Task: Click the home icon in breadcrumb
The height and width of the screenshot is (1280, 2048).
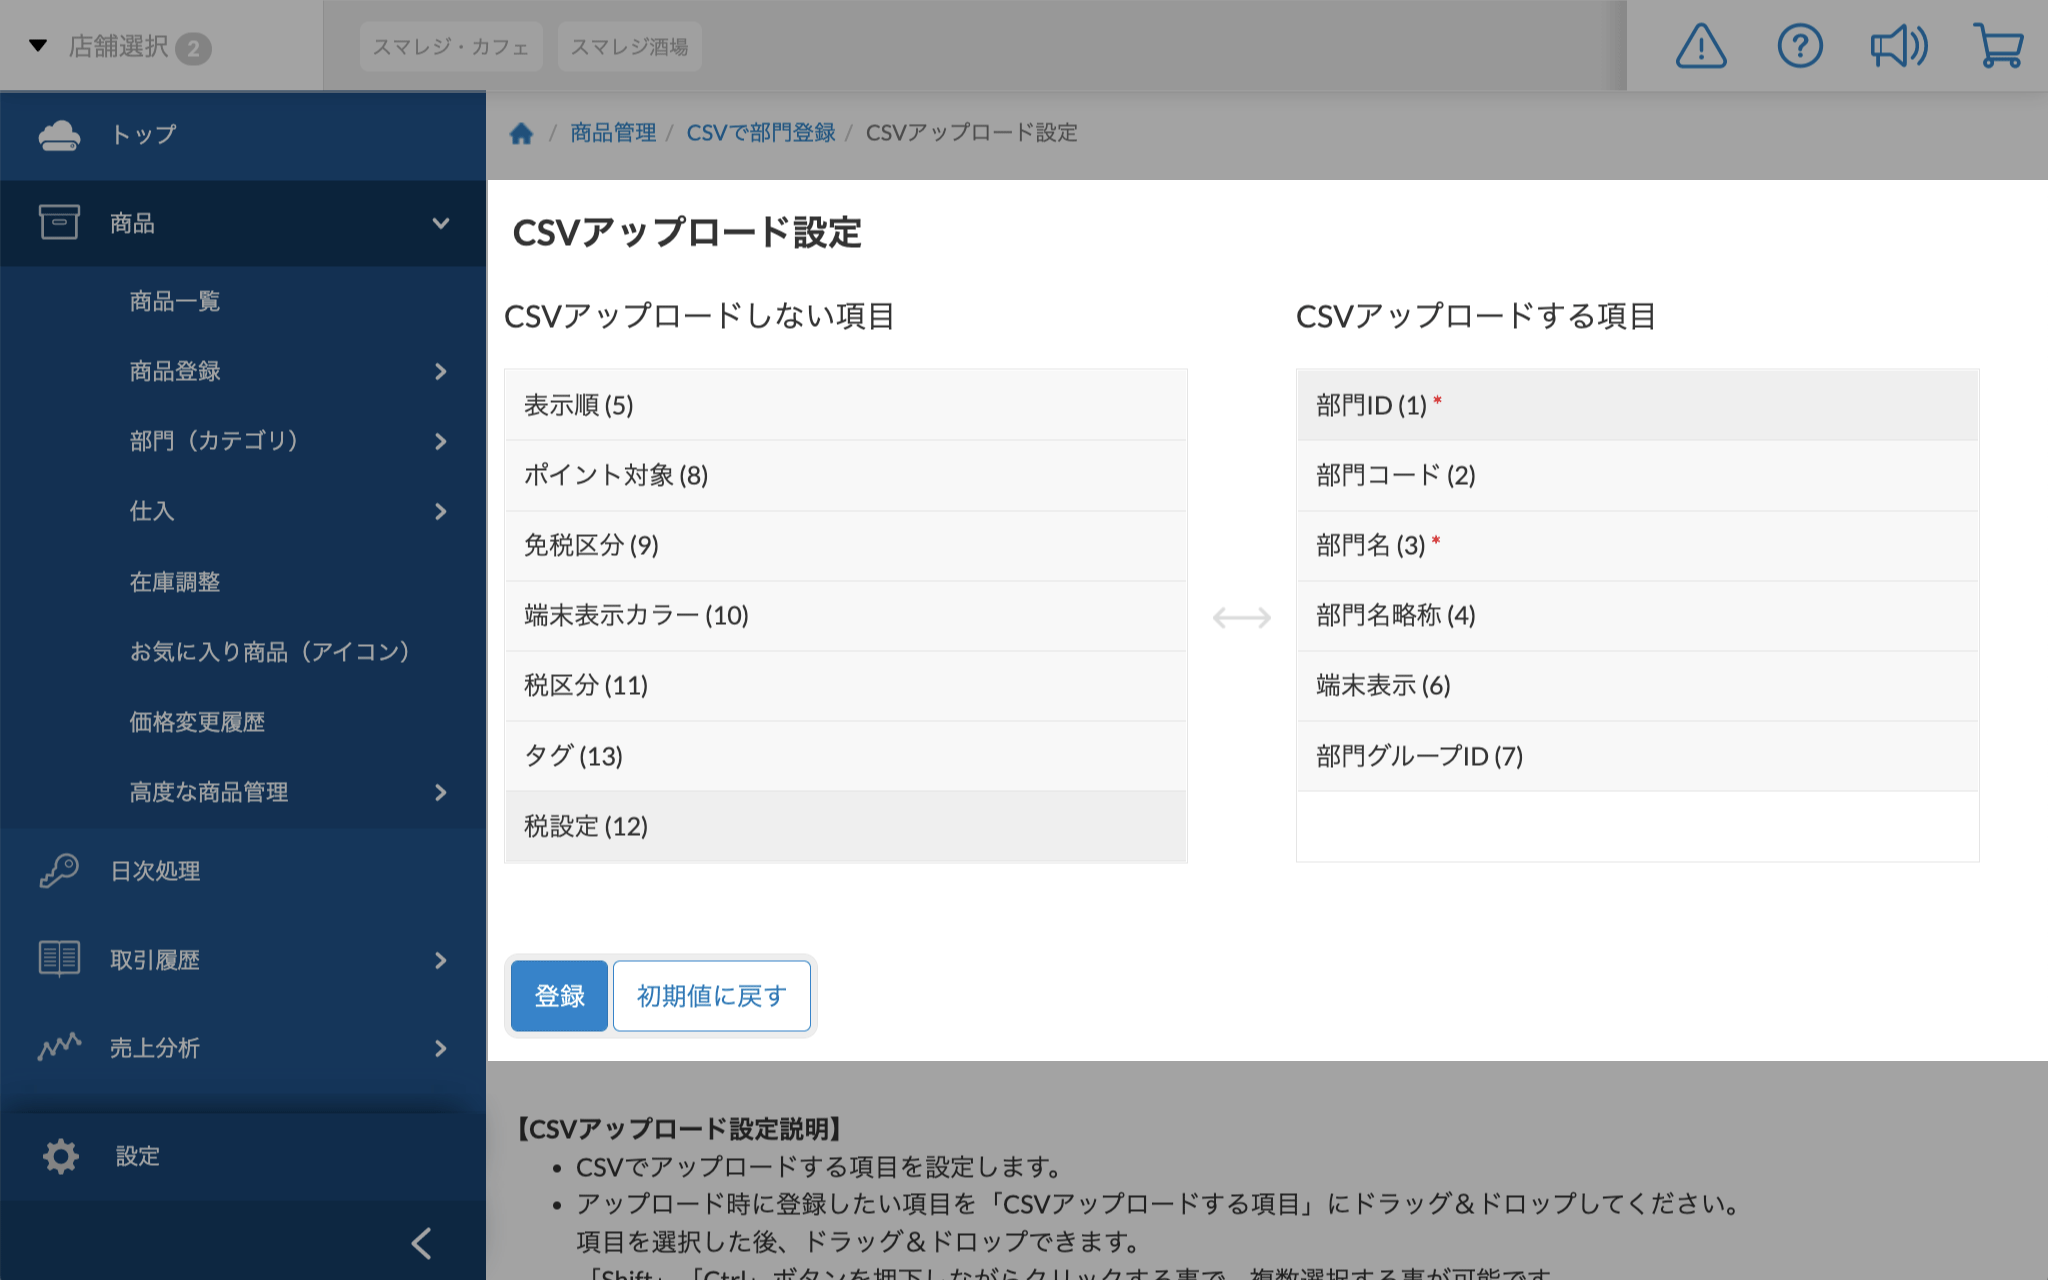Action: (521, 133)
